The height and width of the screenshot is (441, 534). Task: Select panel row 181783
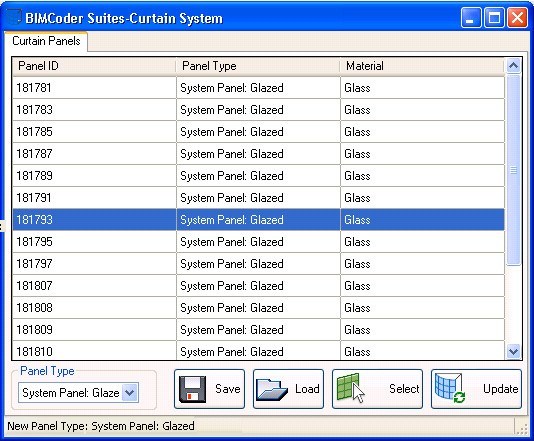258,110
